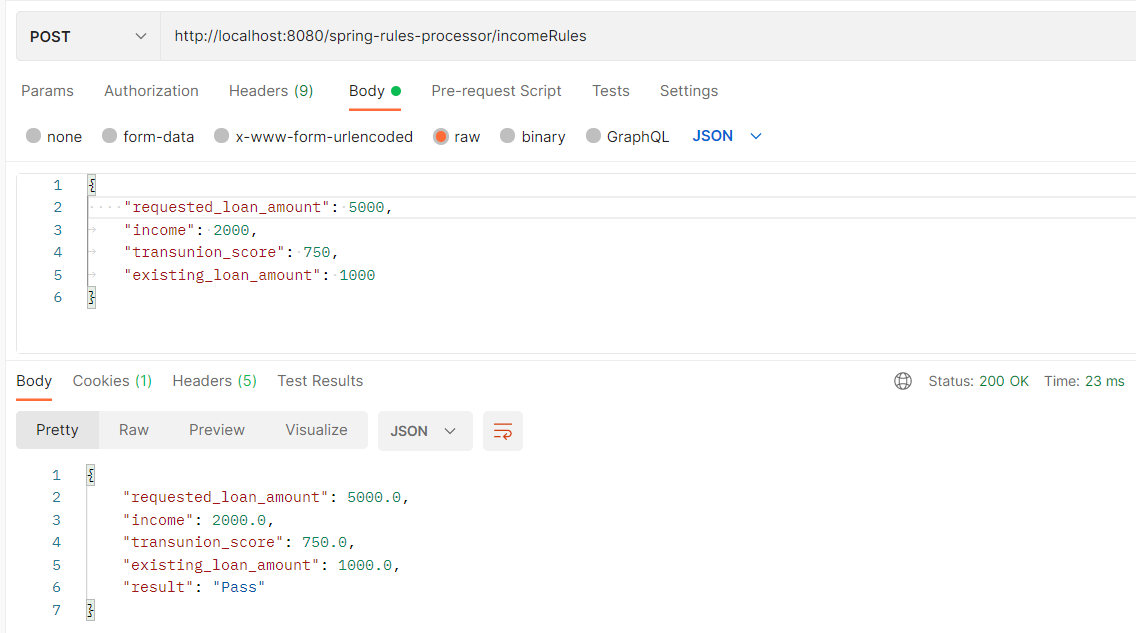
Task: Select the form-data radio button
Action: coord(109,136)
